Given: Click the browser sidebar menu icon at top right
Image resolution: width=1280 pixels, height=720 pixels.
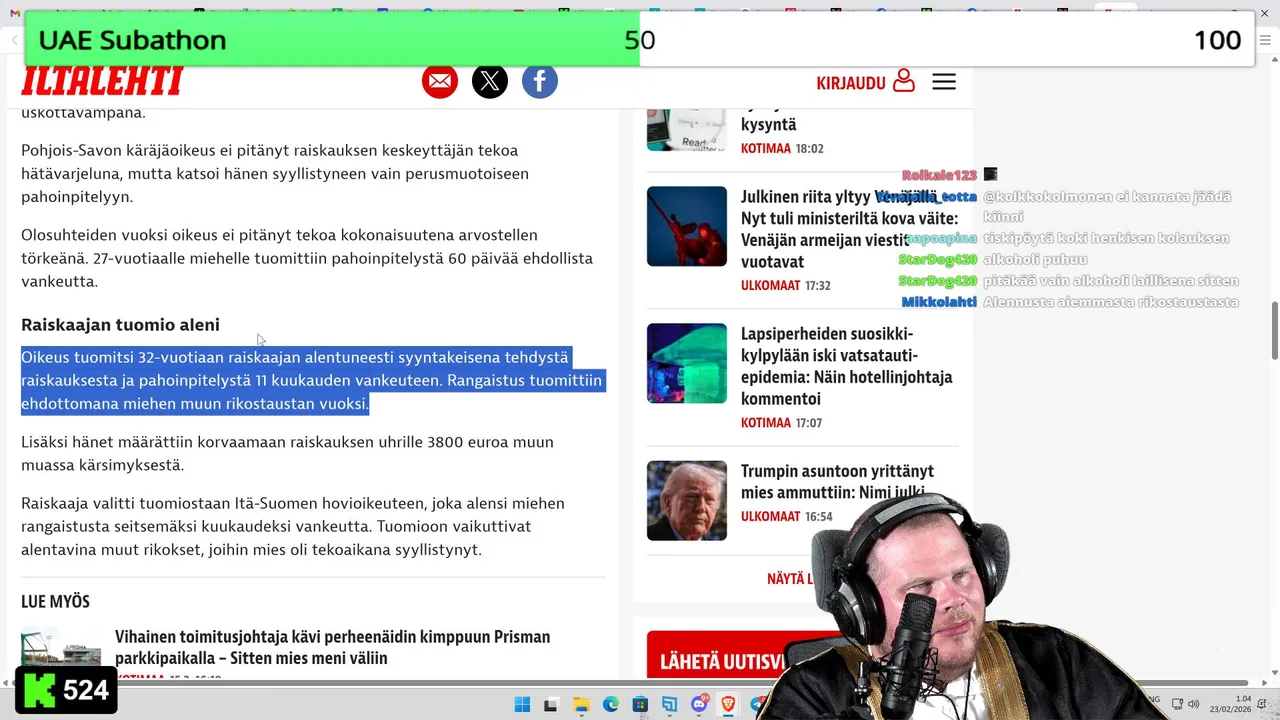Looking at the screenshot, I should point(1265,40).
